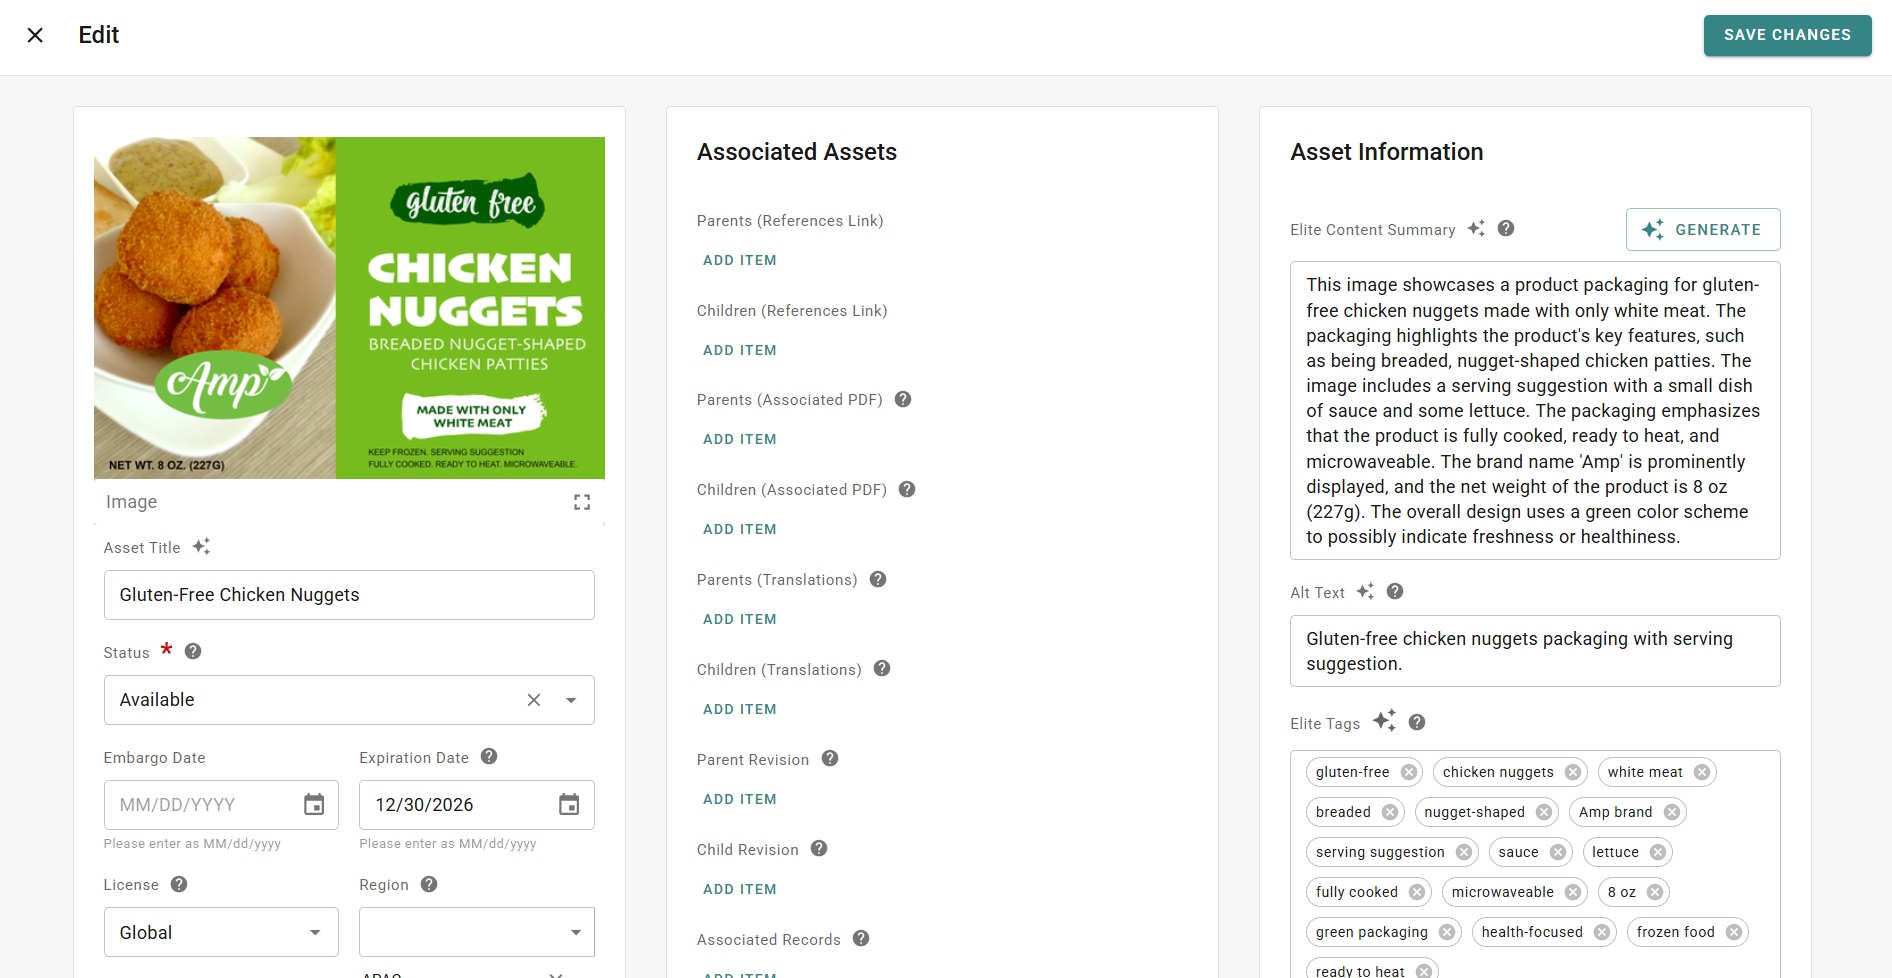Add item under Parent Revision

[739, 799]
